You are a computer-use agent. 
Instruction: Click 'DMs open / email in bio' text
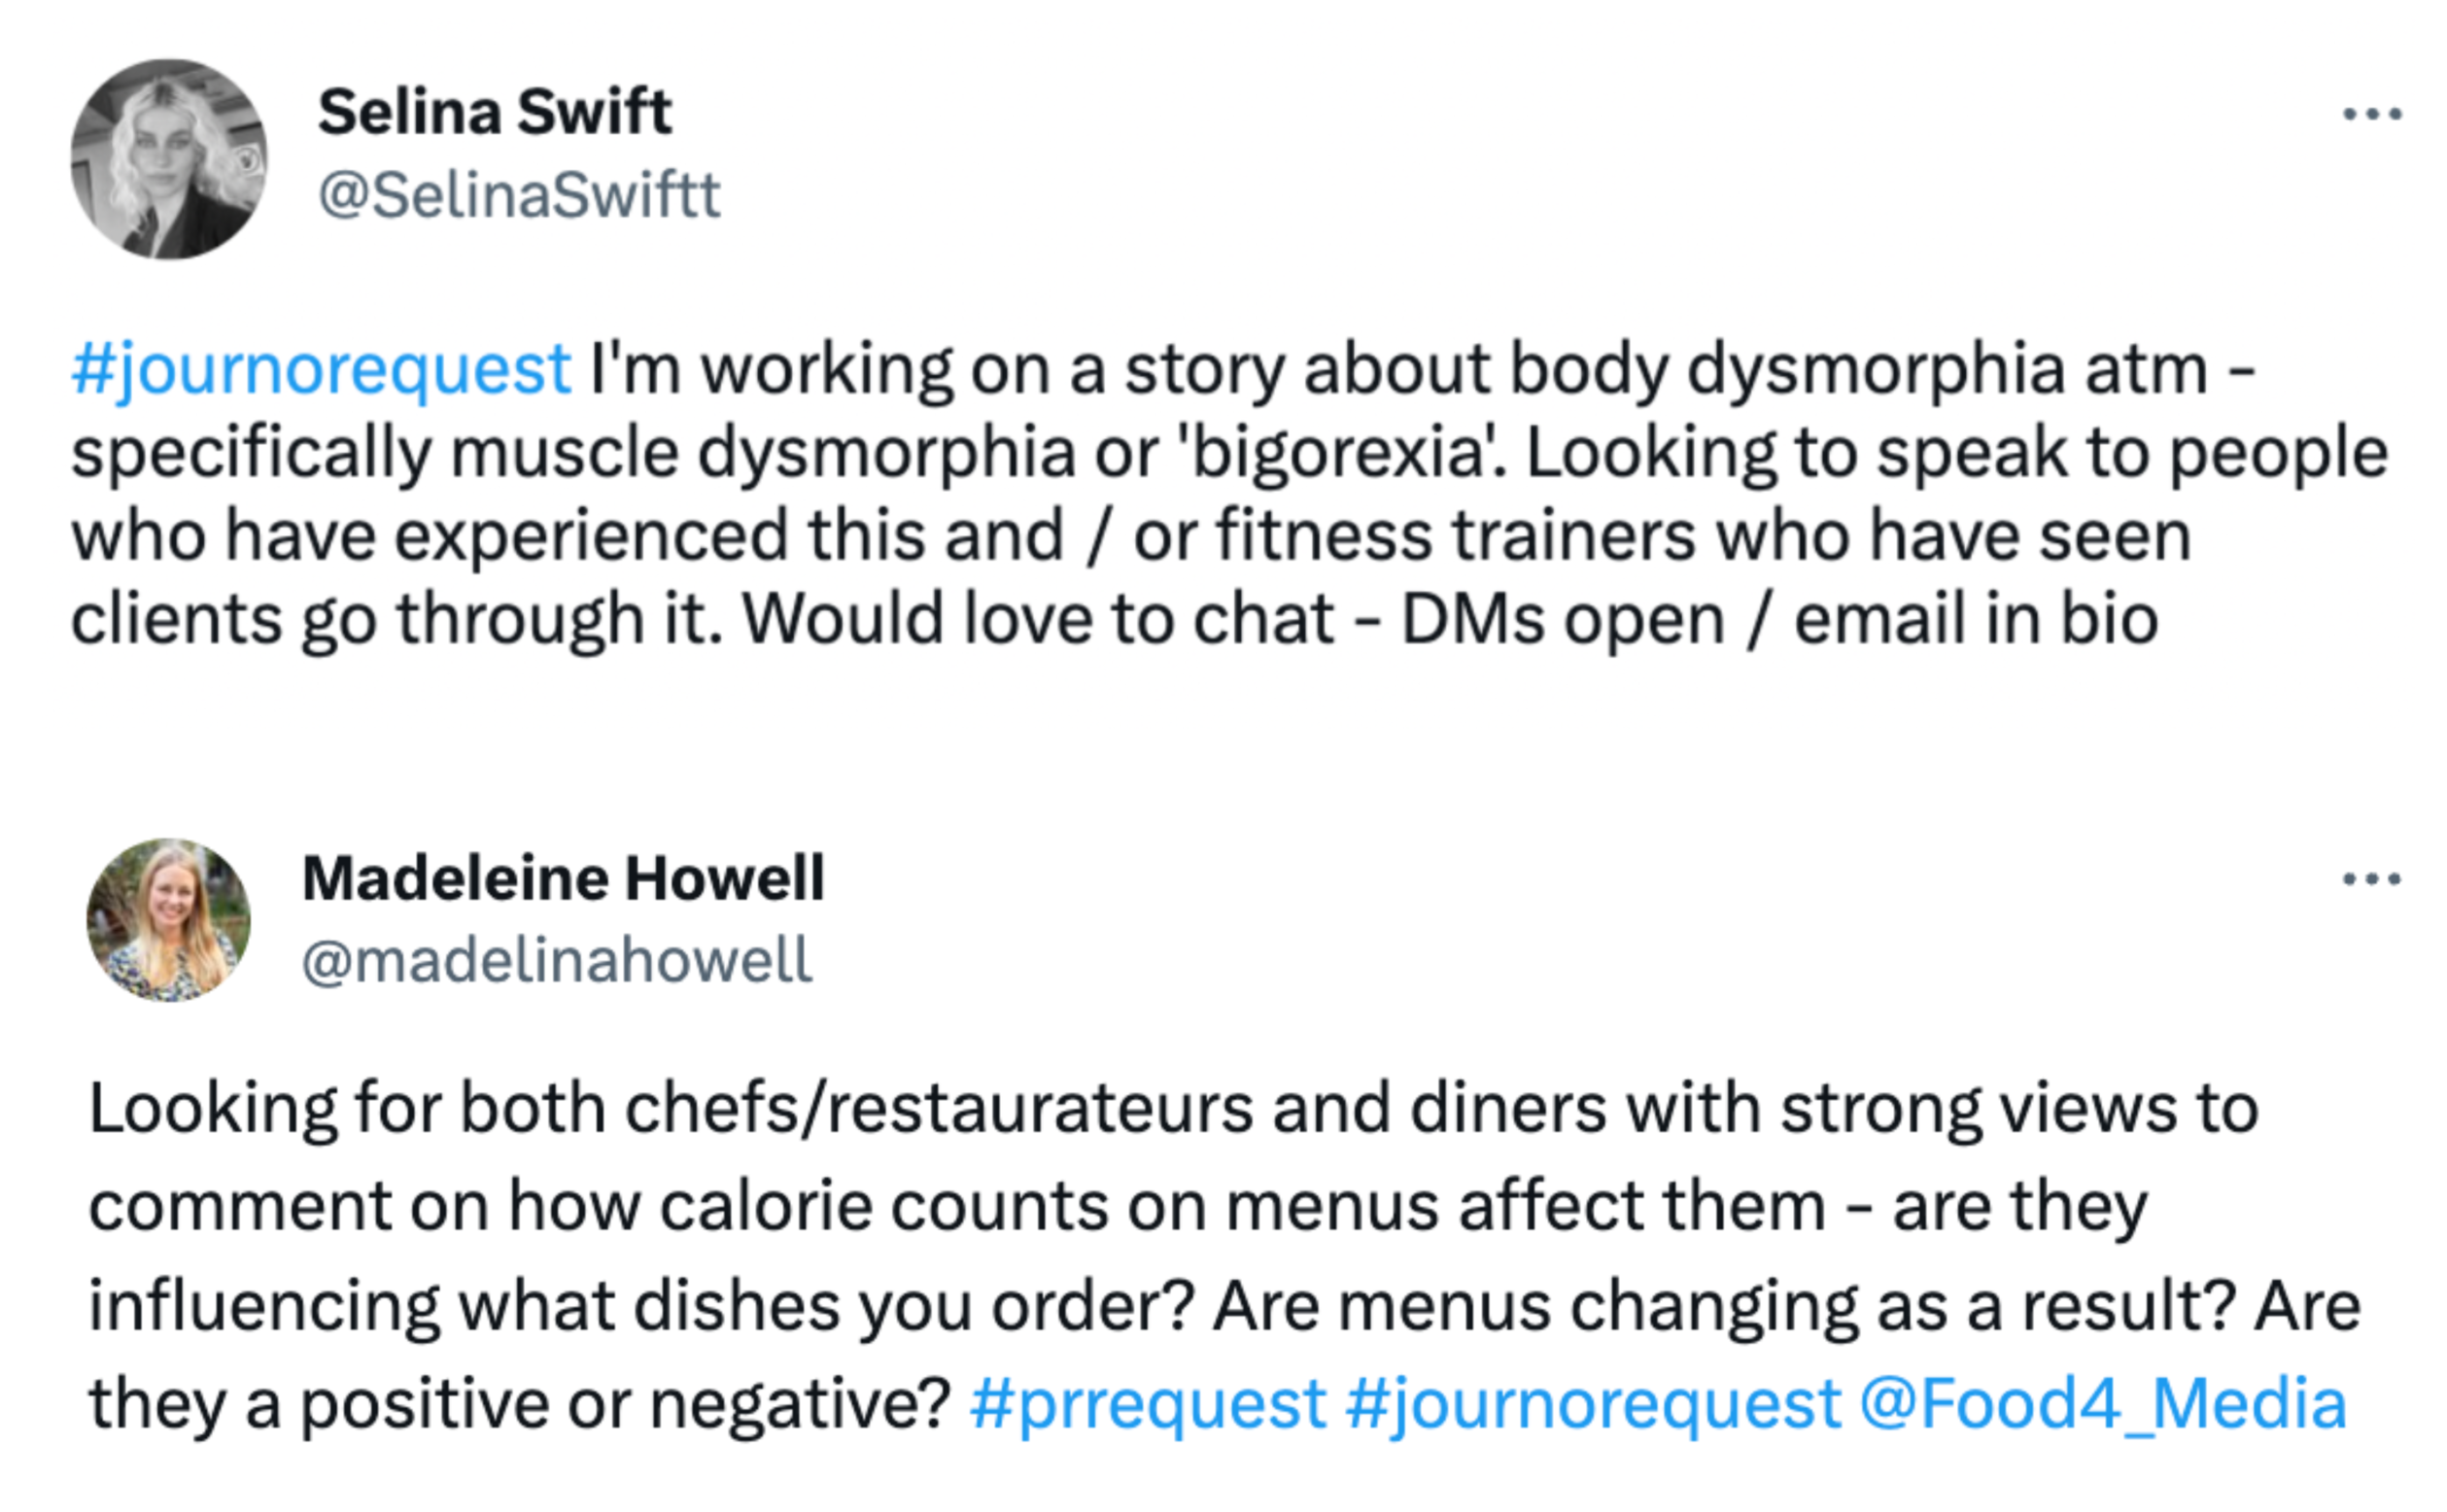click(1779, 619)
